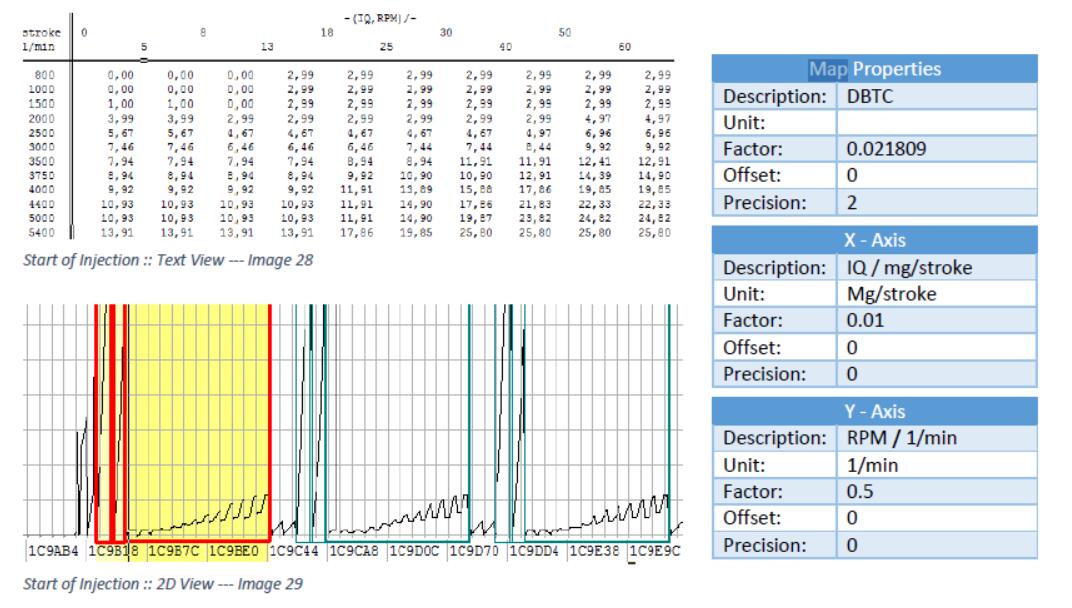
Task: Click the Y-axis unit value 1/min
Action: [937, 465]
